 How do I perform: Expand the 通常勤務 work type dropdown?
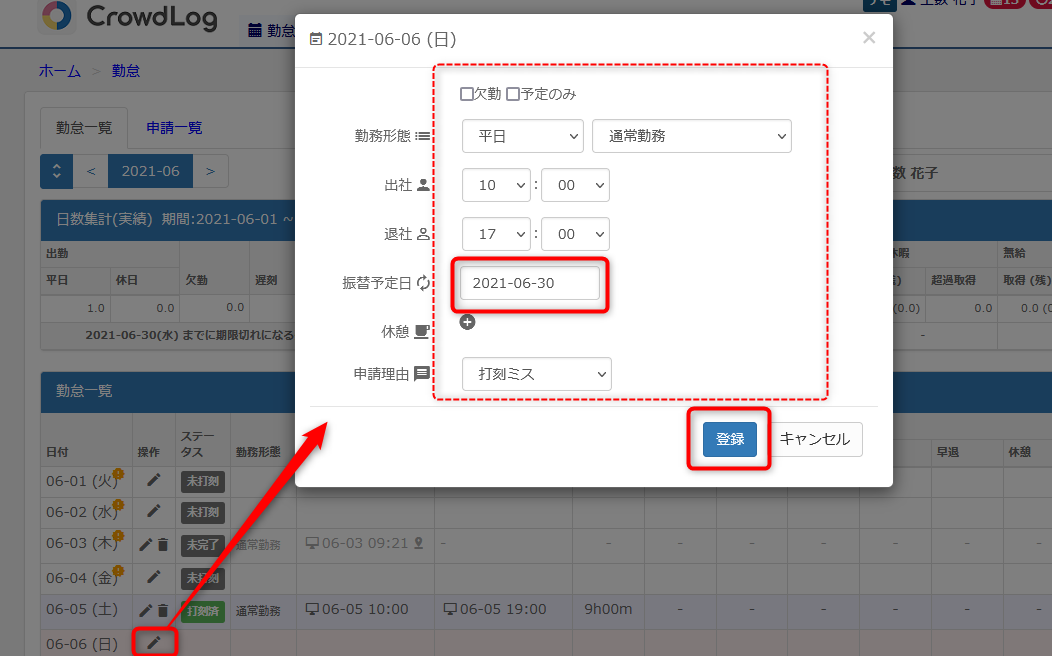[691, 136]
